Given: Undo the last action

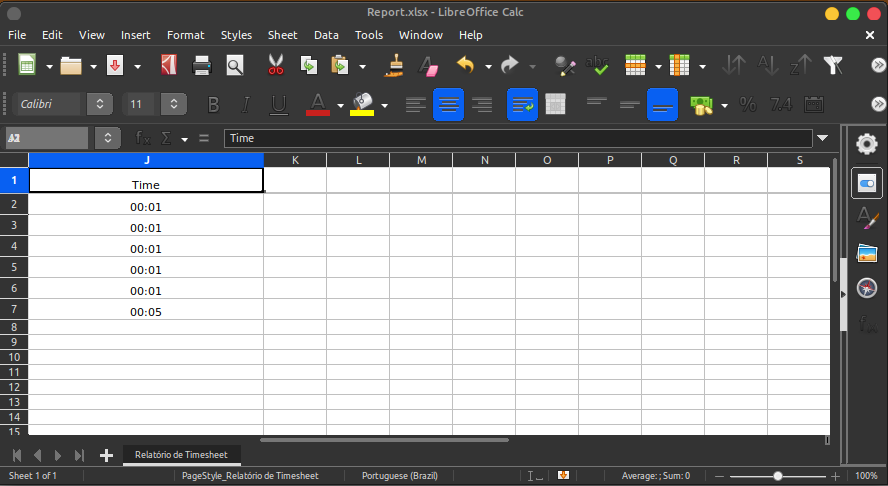Looking at the screenshot, I should tap(466, 66).
